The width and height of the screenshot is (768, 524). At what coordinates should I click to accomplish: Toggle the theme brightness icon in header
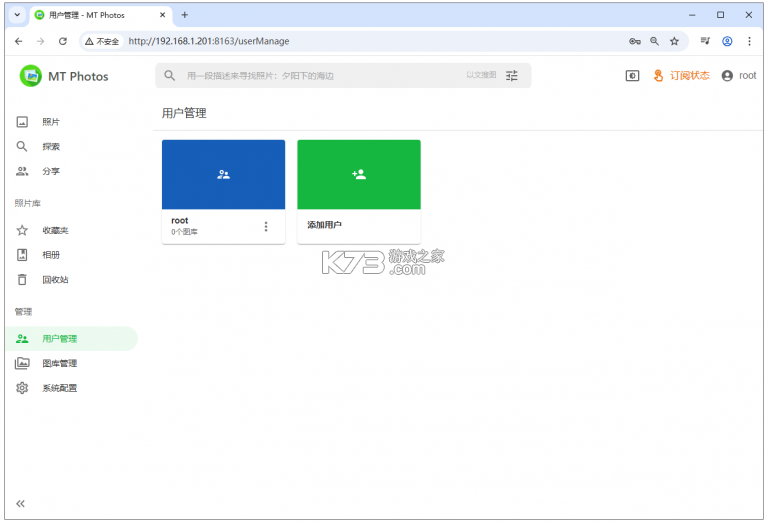632,75
